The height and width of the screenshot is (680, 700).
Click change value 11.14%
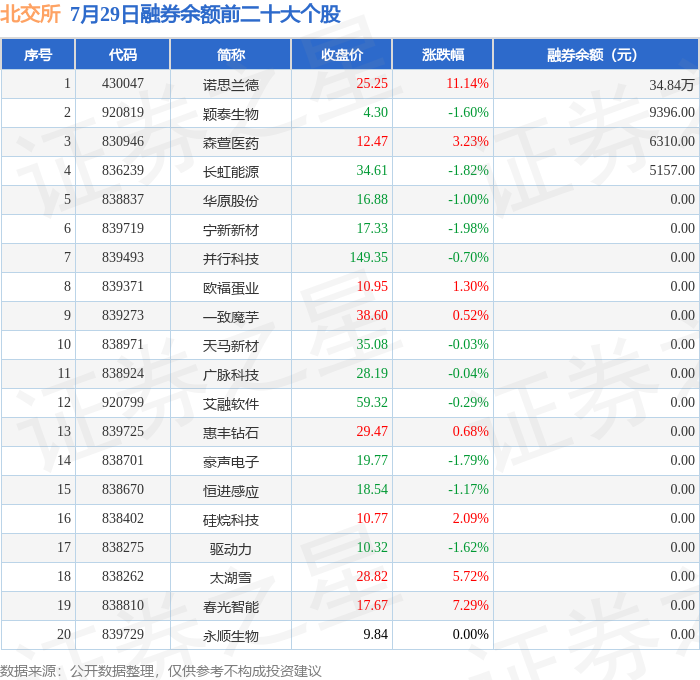pos(467,83)
